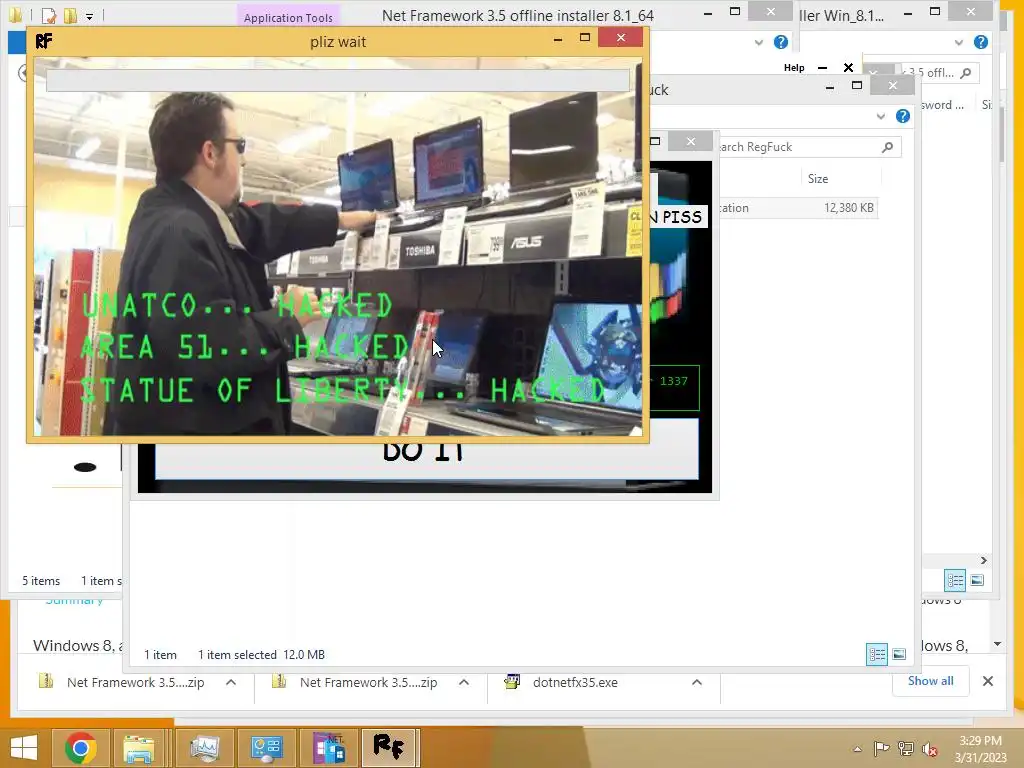
Task: Expand ribbon in Win_8.1 Explorer window
Action: point(958,42)
